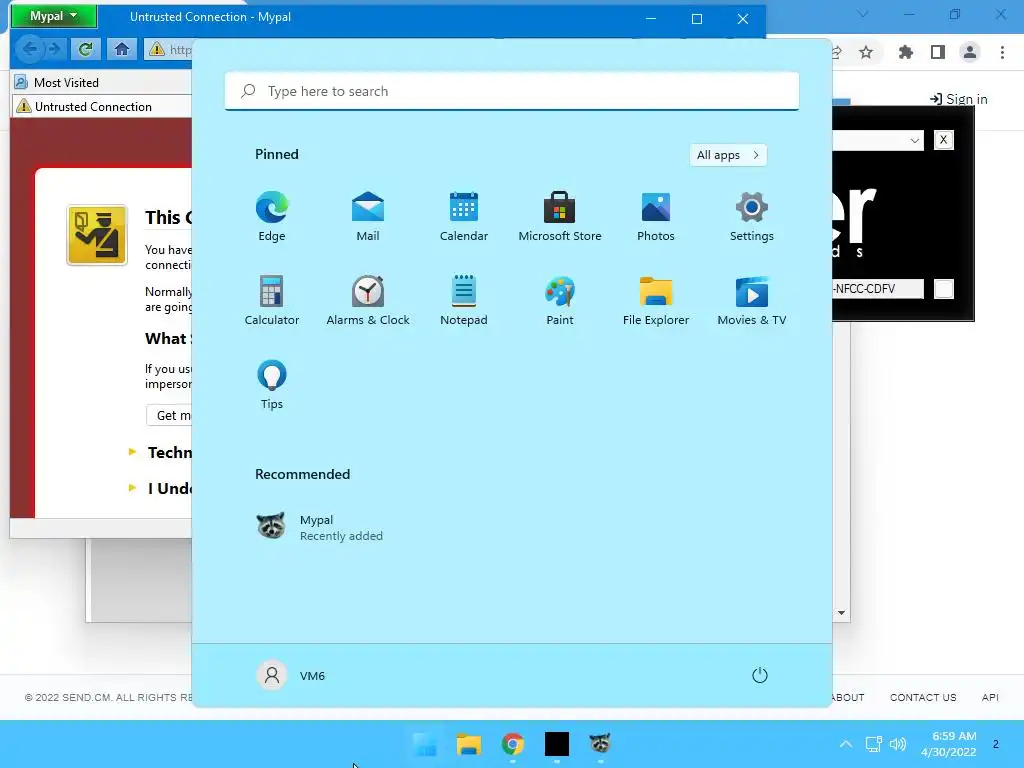This screenshot has height=768, width=1024.
Task: Launch the Calculator app
Action: point(272,300)
